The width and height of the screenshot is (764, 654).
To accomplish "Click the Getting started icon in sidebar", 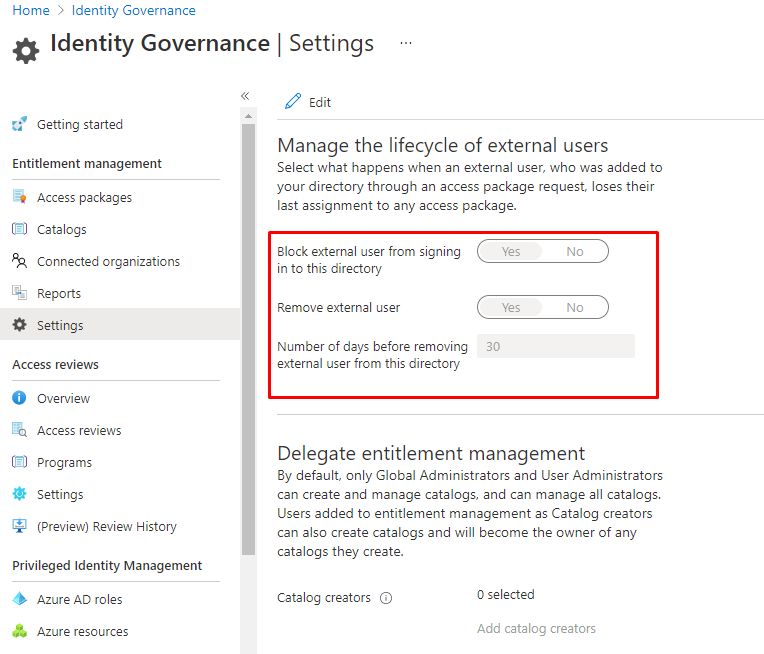I will pos(19,125).
